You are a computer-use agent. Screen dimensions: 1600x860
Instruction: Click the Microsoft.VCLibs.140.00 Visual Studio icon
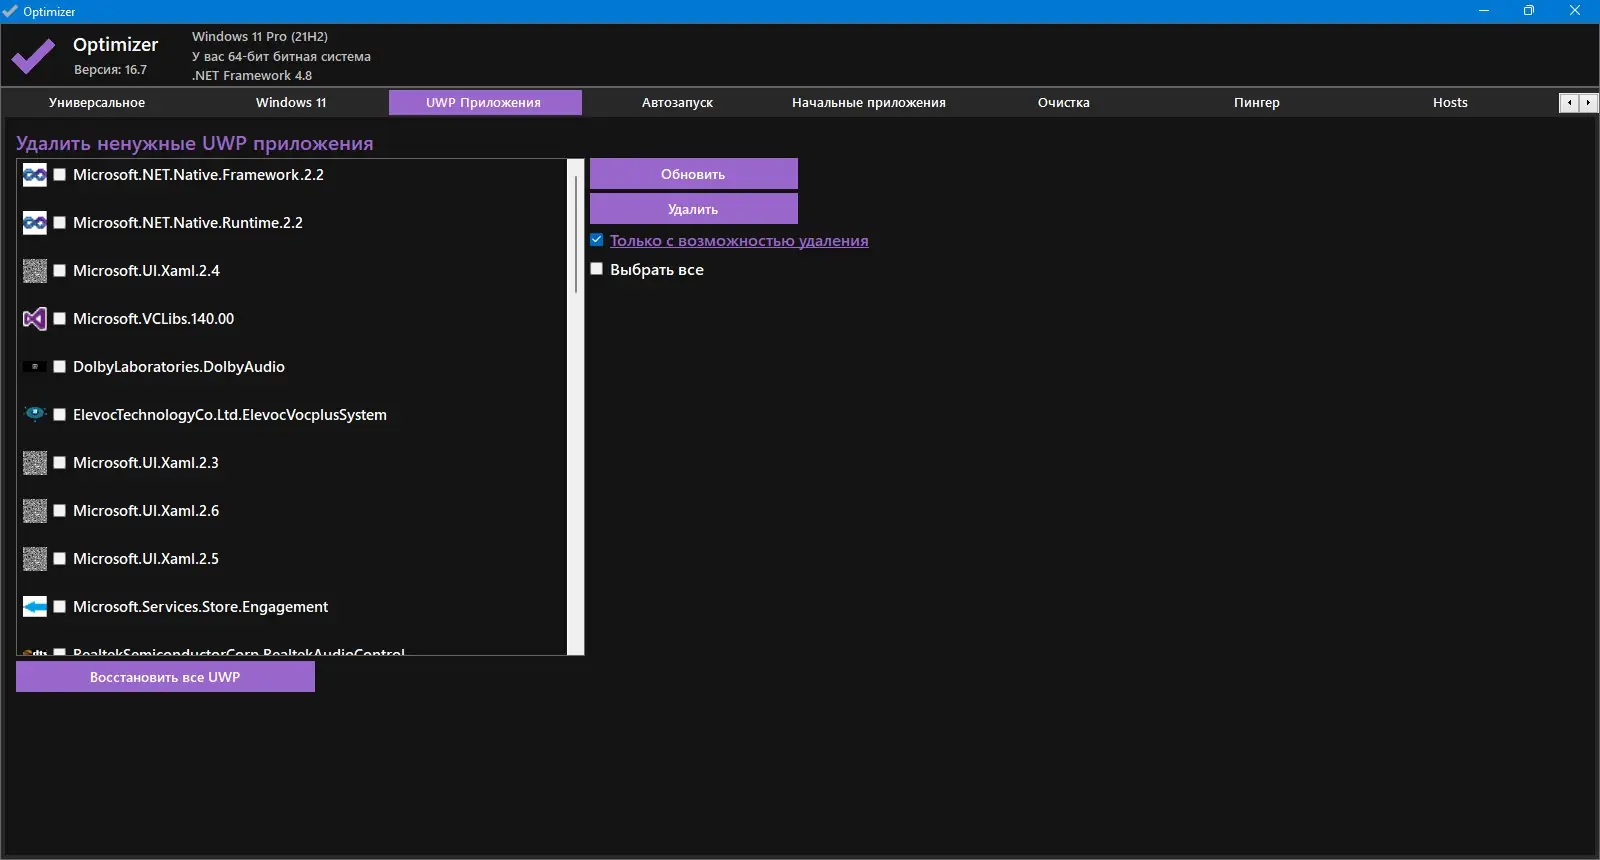35,319
